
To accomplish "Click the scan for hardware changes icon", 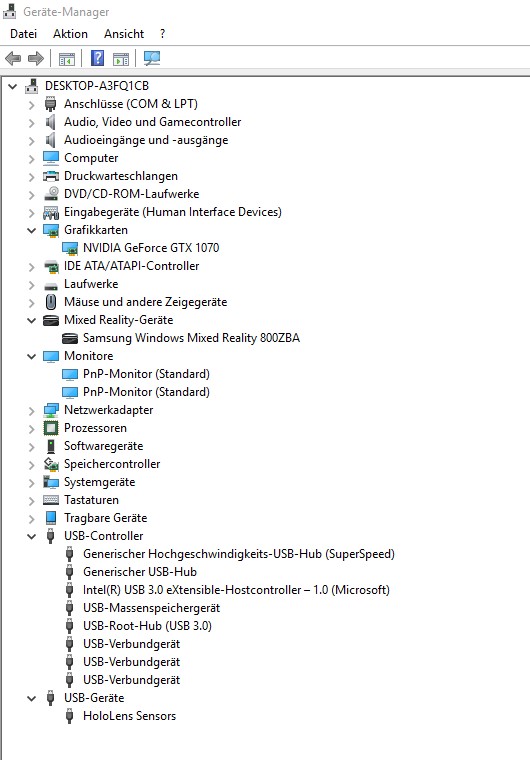I will coord(152,58).
